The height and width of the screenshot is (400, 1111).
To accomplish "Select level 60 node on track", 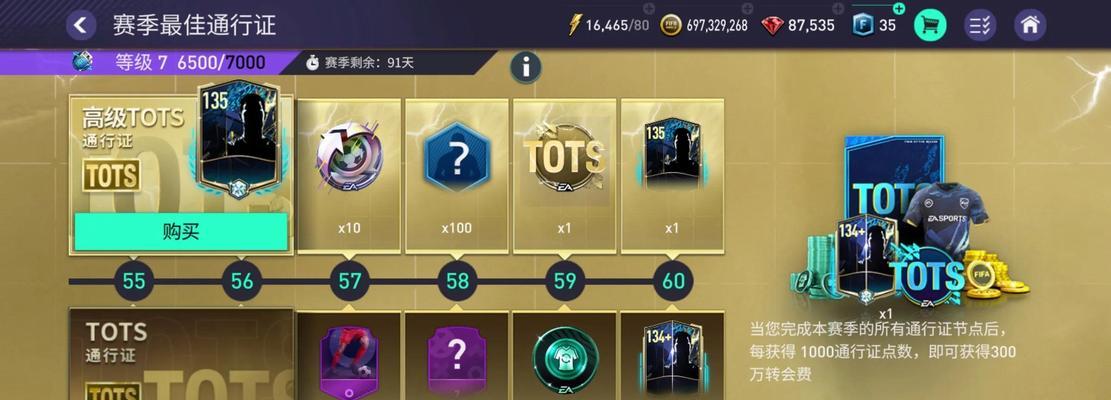I will (x=673, y=281).
